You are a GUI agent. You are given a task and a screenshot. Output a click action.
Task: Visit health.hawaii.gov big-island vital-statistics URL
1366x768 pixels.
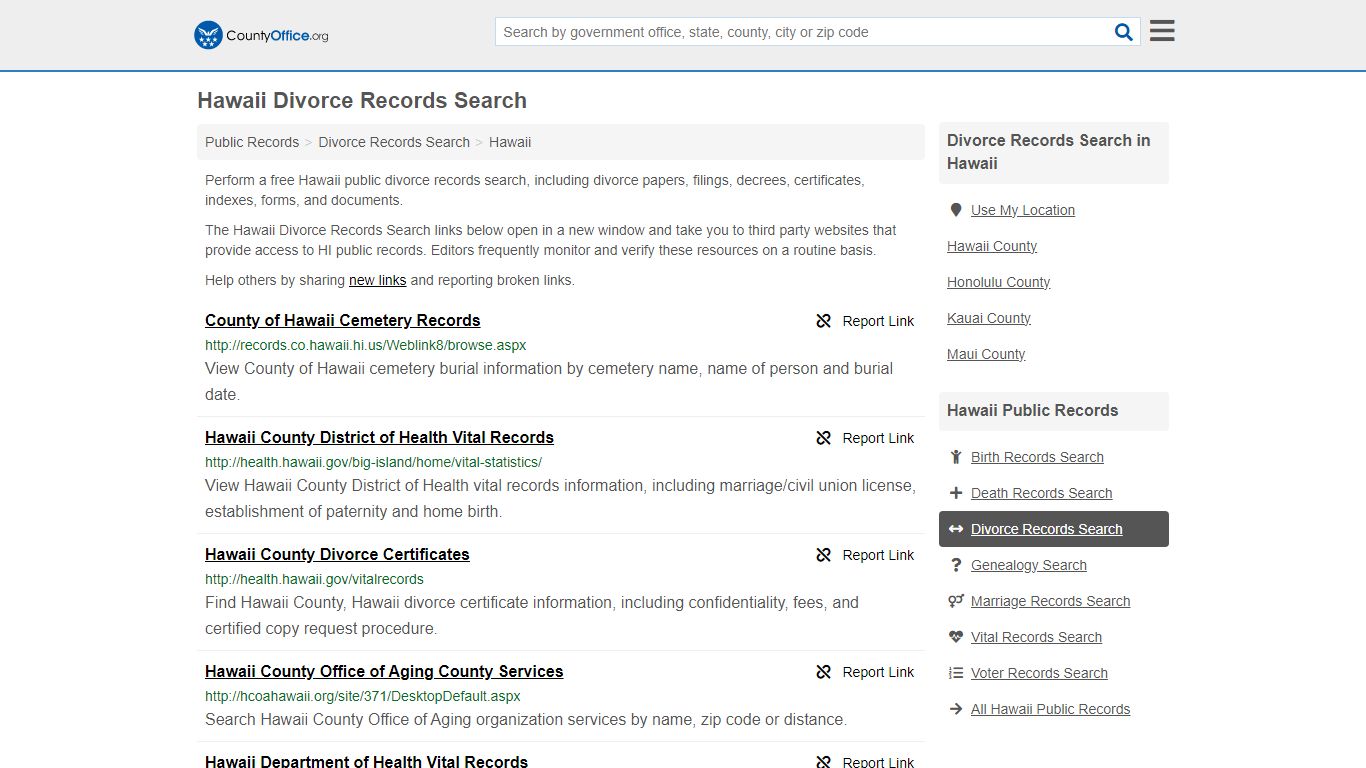click(x=373, y=462)
